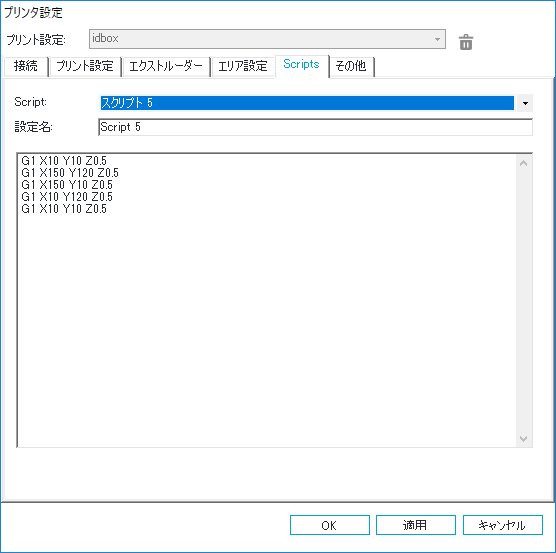Cancel with the キャンセル button
This screenshot has width=556, height=553.
point(502,525)
